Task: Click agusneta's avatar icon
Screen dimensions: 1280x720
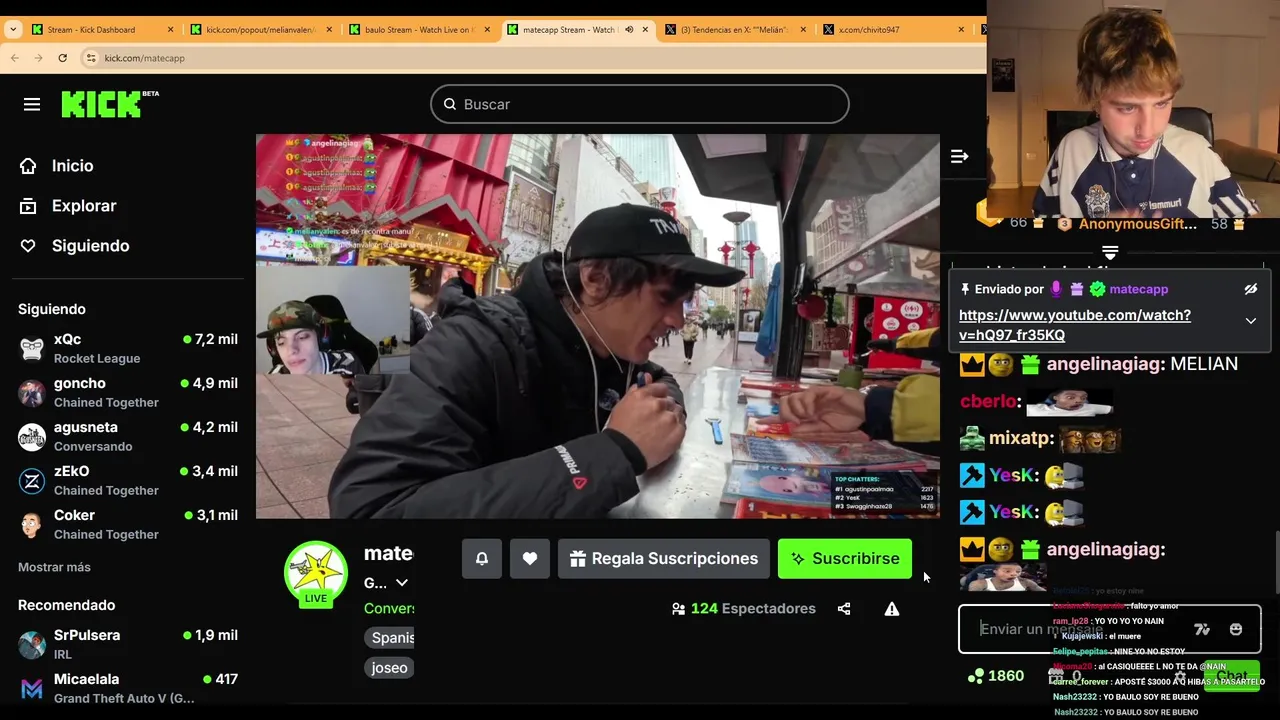Action: 32,437
